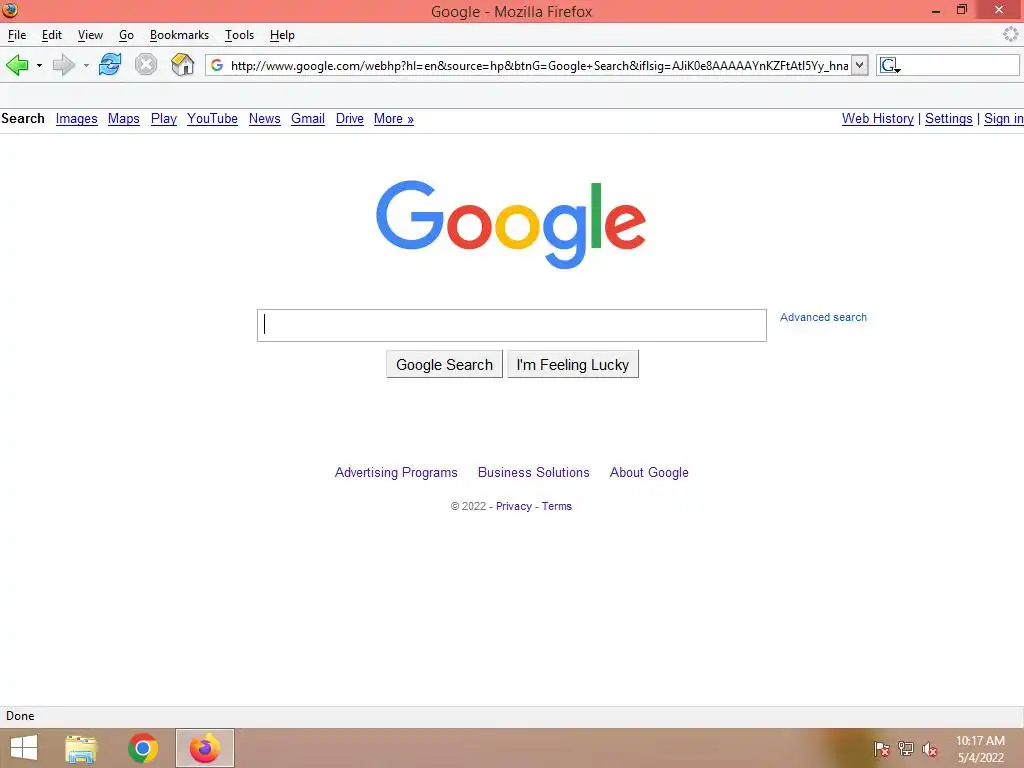
Task: Click the Google Search button
Action: tap(444, 364)
